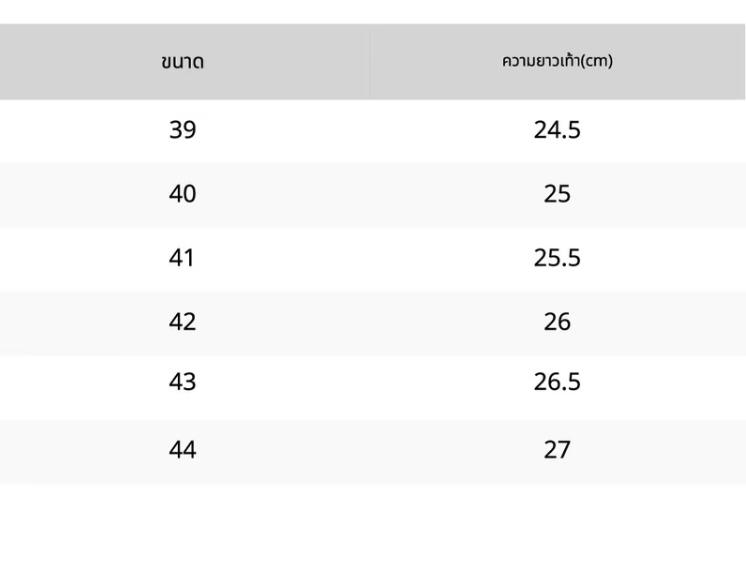Select size 43 cell
The image size is (746, 570).
[182, 382]
